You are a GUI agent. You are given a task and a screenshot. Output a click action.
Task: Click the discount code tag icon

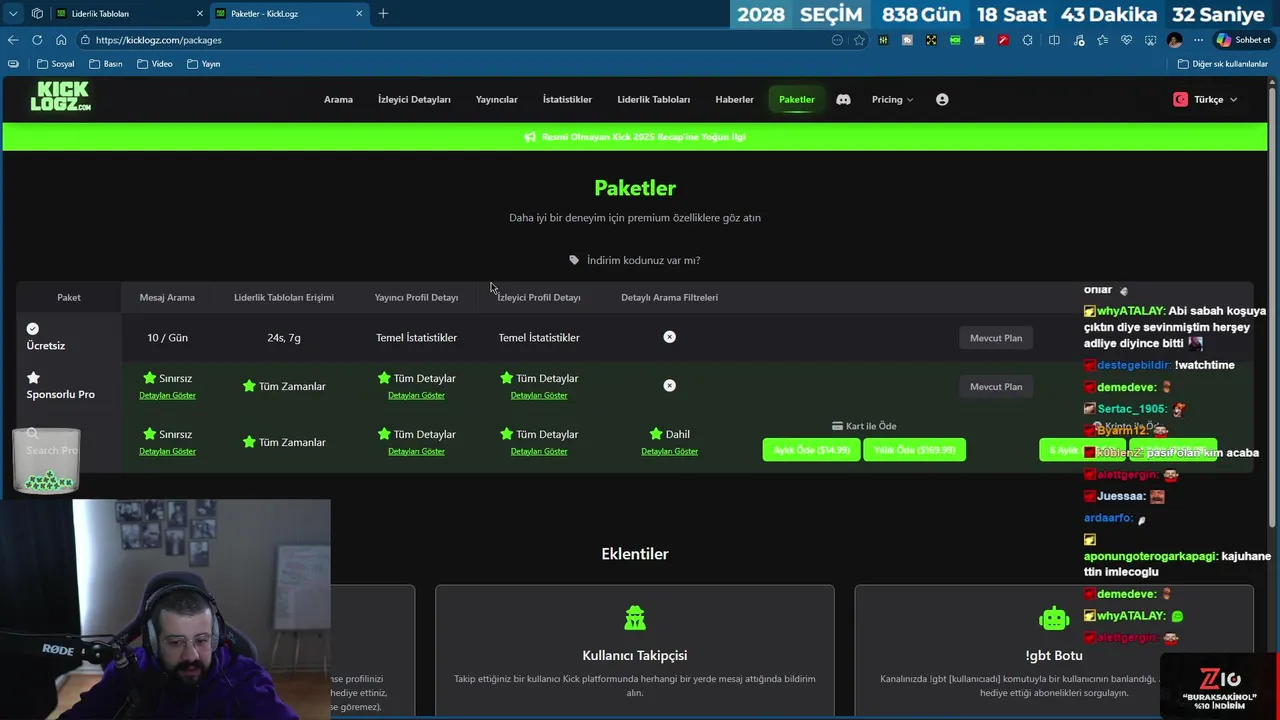[574, 260]
